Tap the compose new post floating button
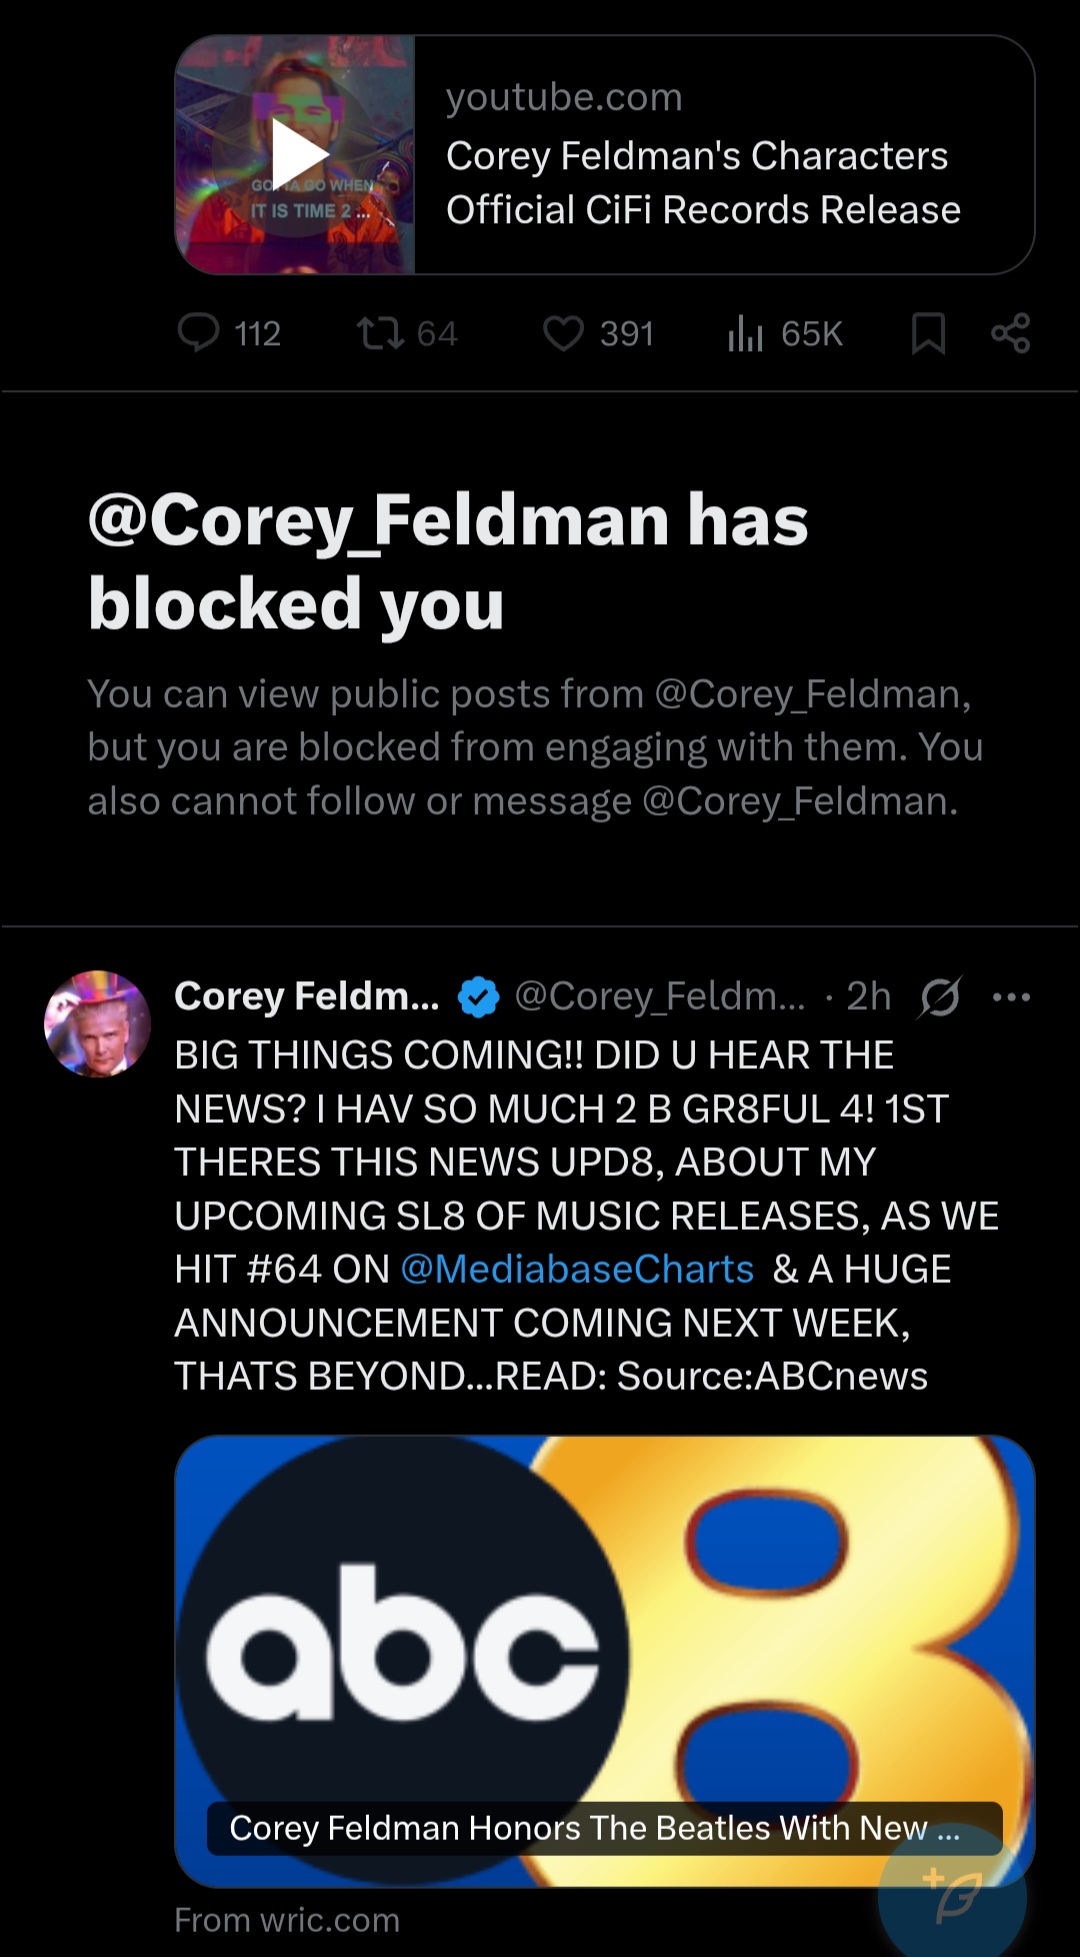Viewport: 1080px width, 1957px height. [x=952, y=1895]
